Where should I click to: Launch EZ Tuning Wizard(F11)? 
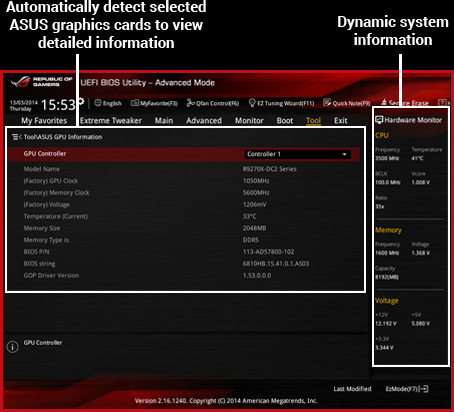click(x=282, y=103)
